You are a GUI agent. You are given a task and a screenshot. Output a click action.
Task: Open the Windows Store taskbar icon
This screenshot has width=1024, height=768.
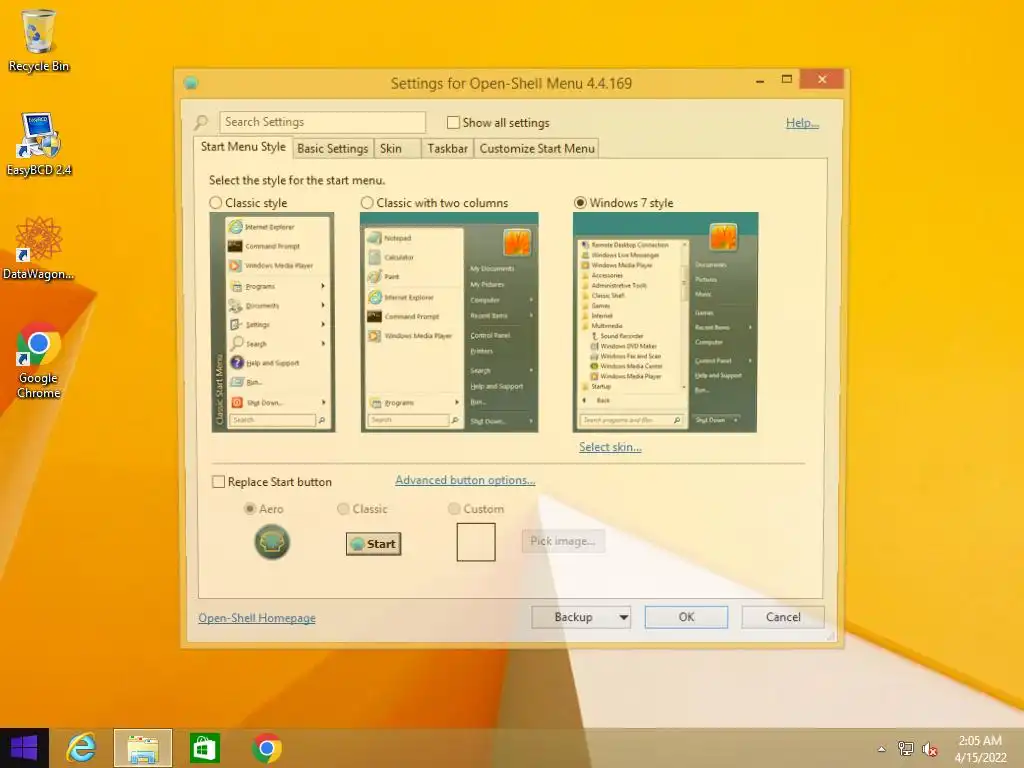tap(204, 748)
